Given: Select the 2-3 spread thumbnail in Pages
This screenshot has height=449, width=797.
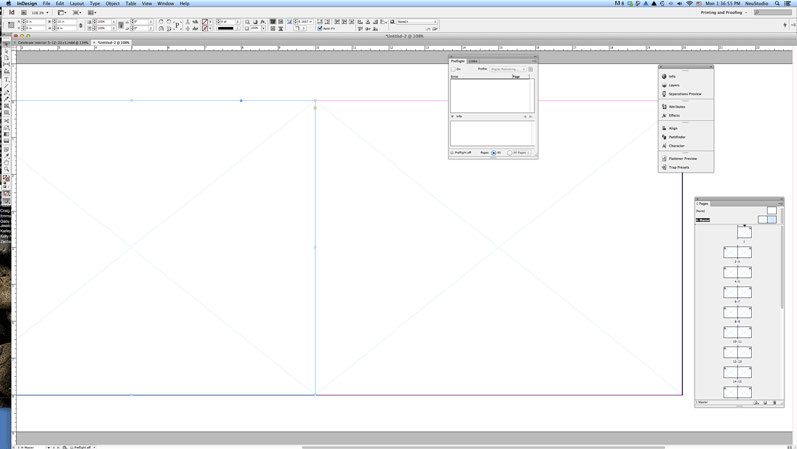Looking at the screenshot, I should 737,252.
